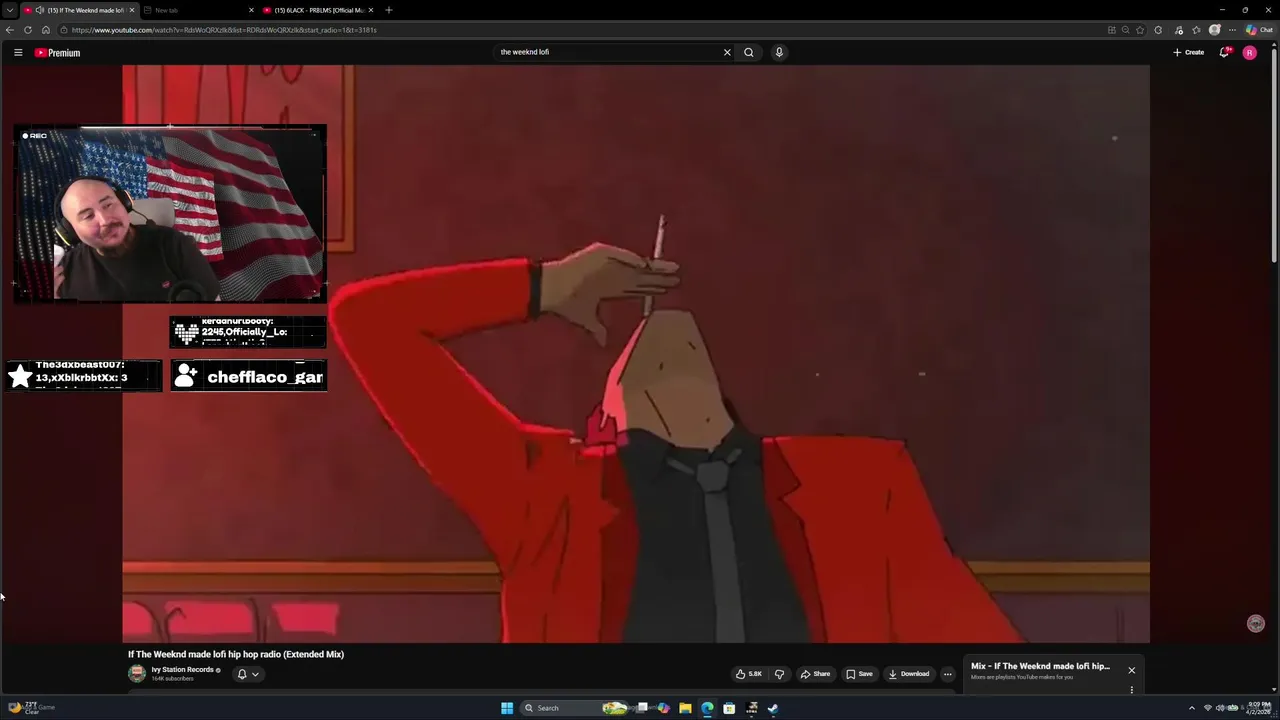Close the 6LACK - PRBLMS tab
Image resolution: width=1280 pixels, height=720 pixels.
[371, 10]
